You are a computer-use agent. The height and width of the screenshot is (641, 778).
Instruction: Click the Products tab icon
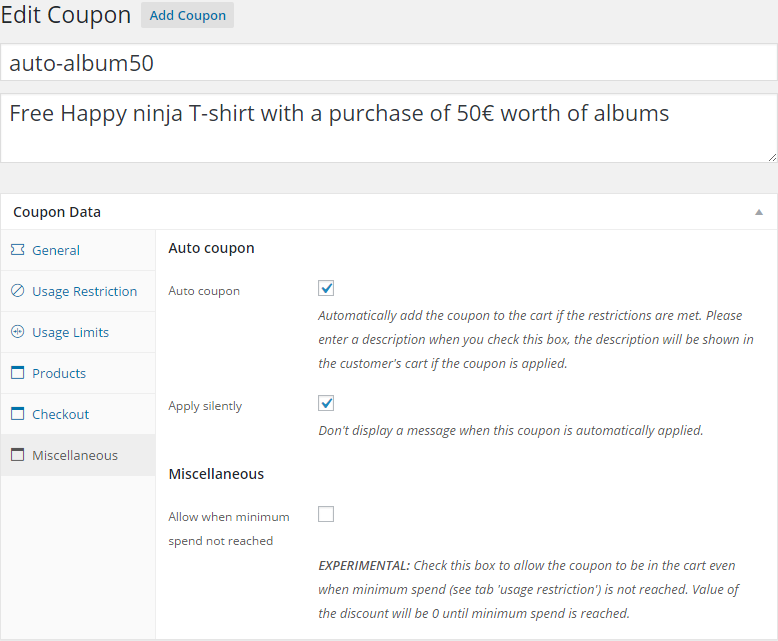click(x=17, y=373)
